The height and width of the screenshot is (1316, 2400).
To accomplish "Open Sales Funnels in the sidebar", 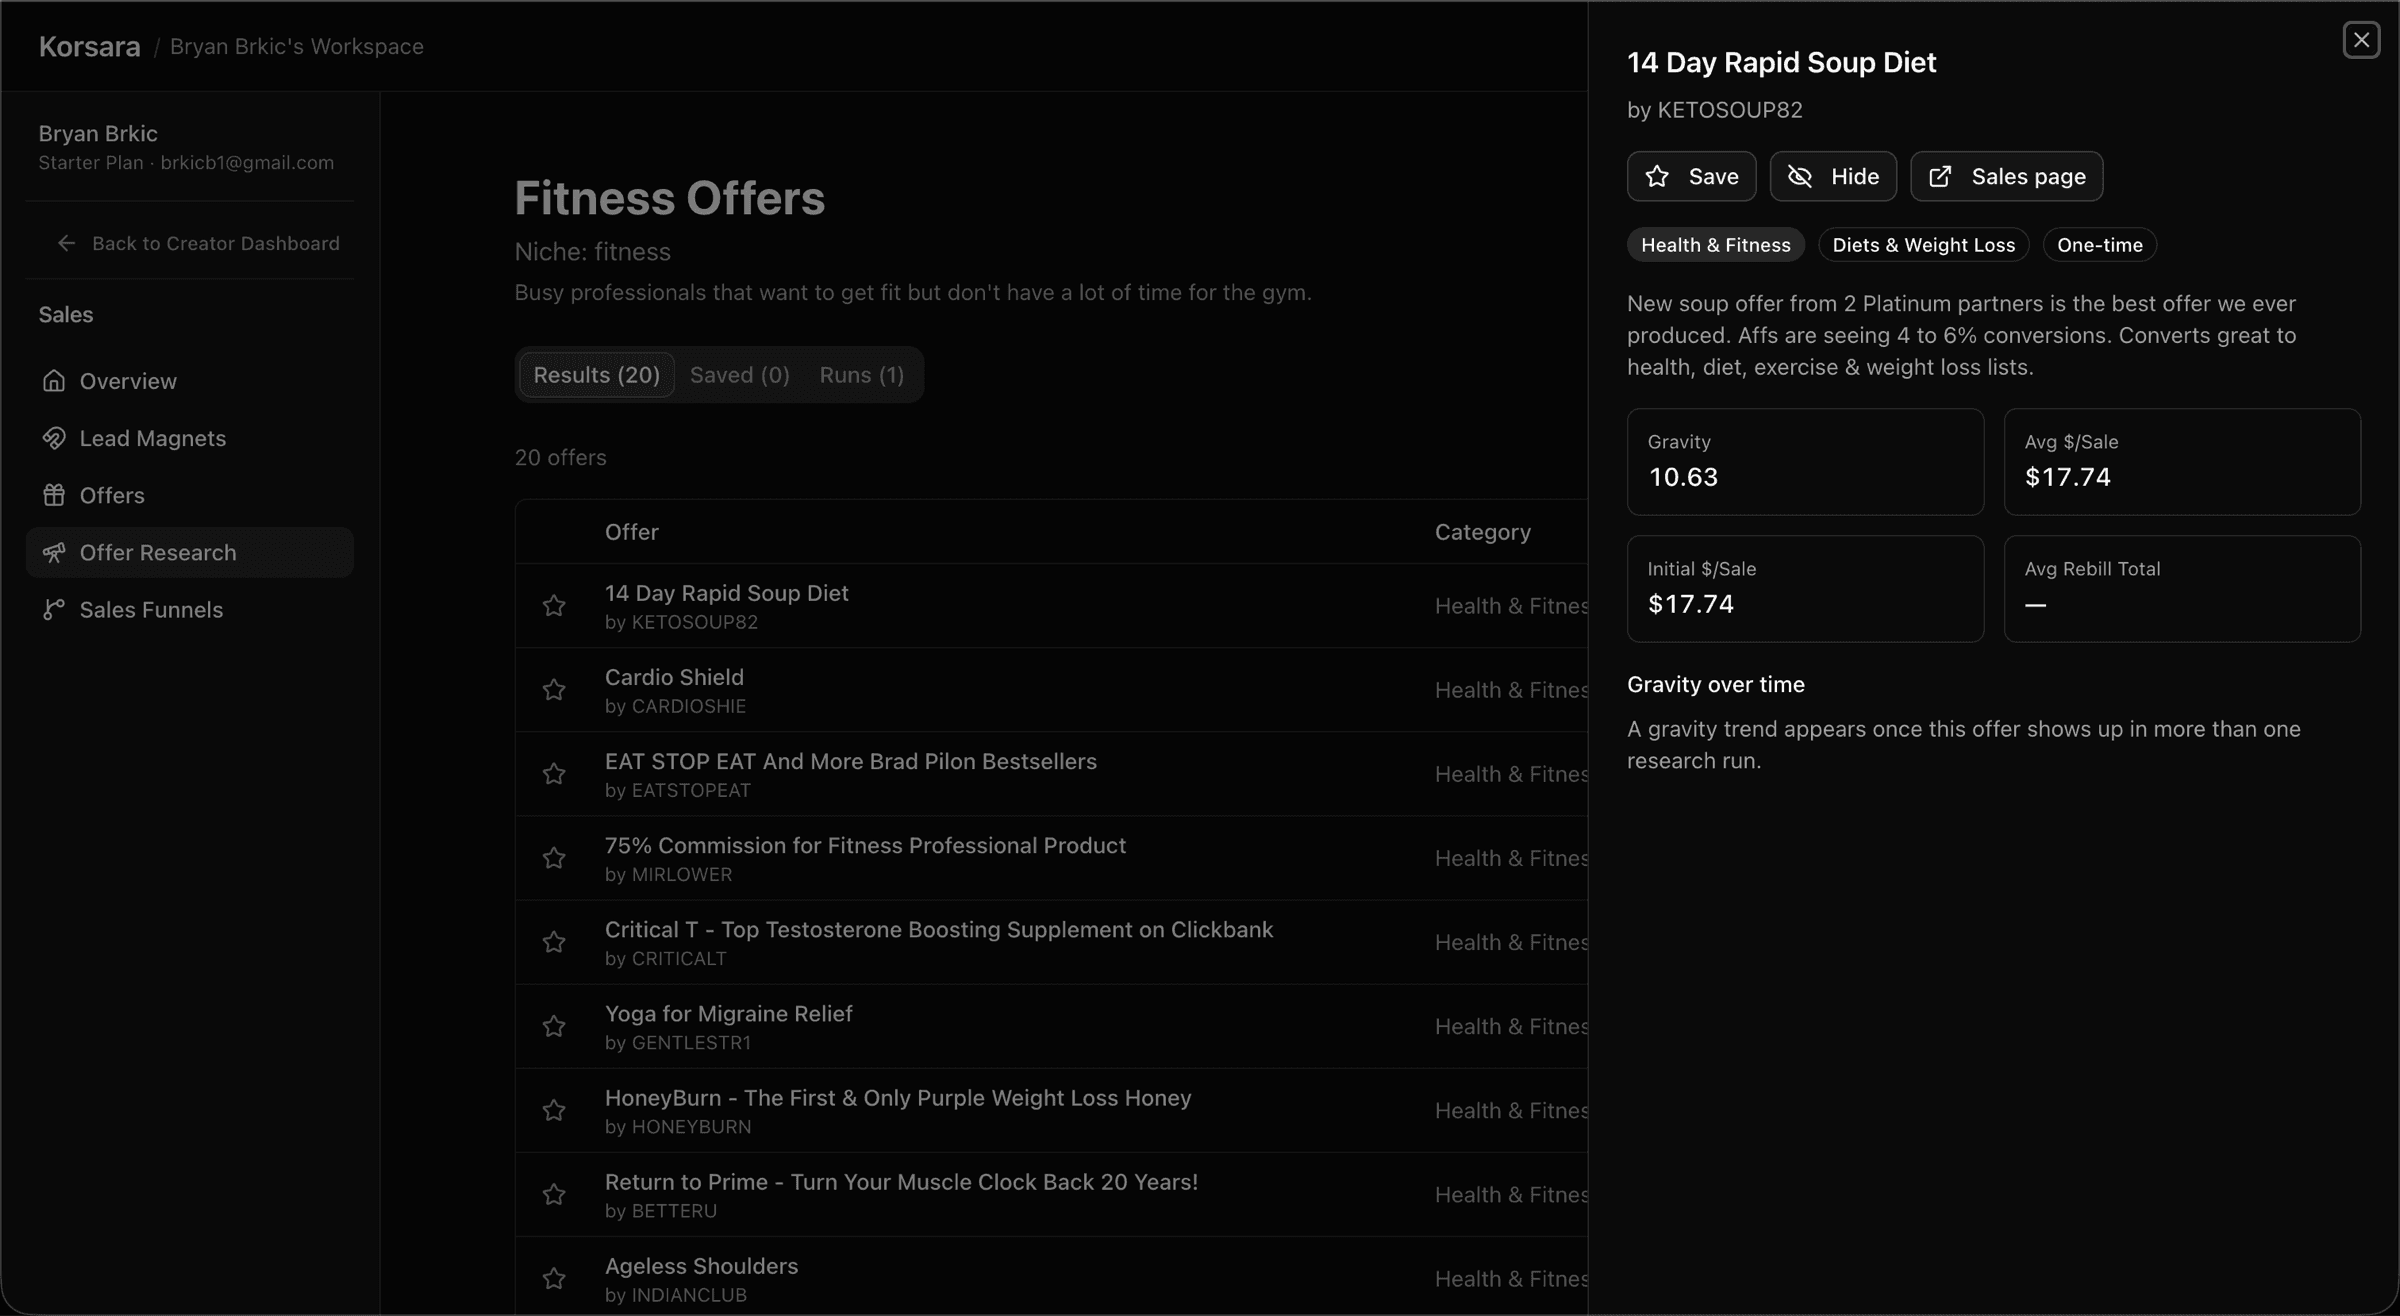I will coord(190,609).
